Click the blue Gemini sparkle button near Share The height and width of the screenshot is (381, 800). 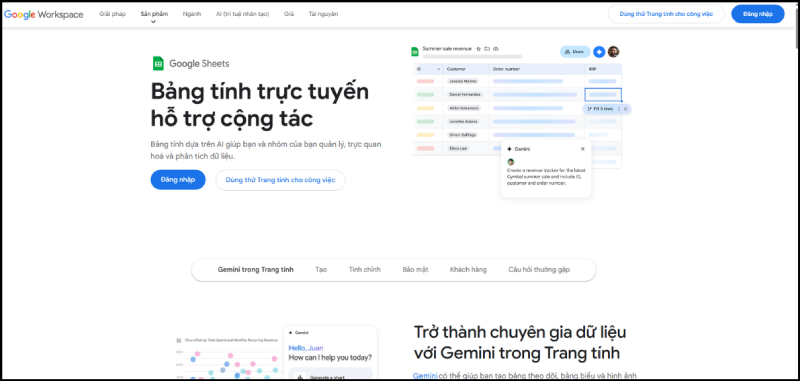[599, 52]
